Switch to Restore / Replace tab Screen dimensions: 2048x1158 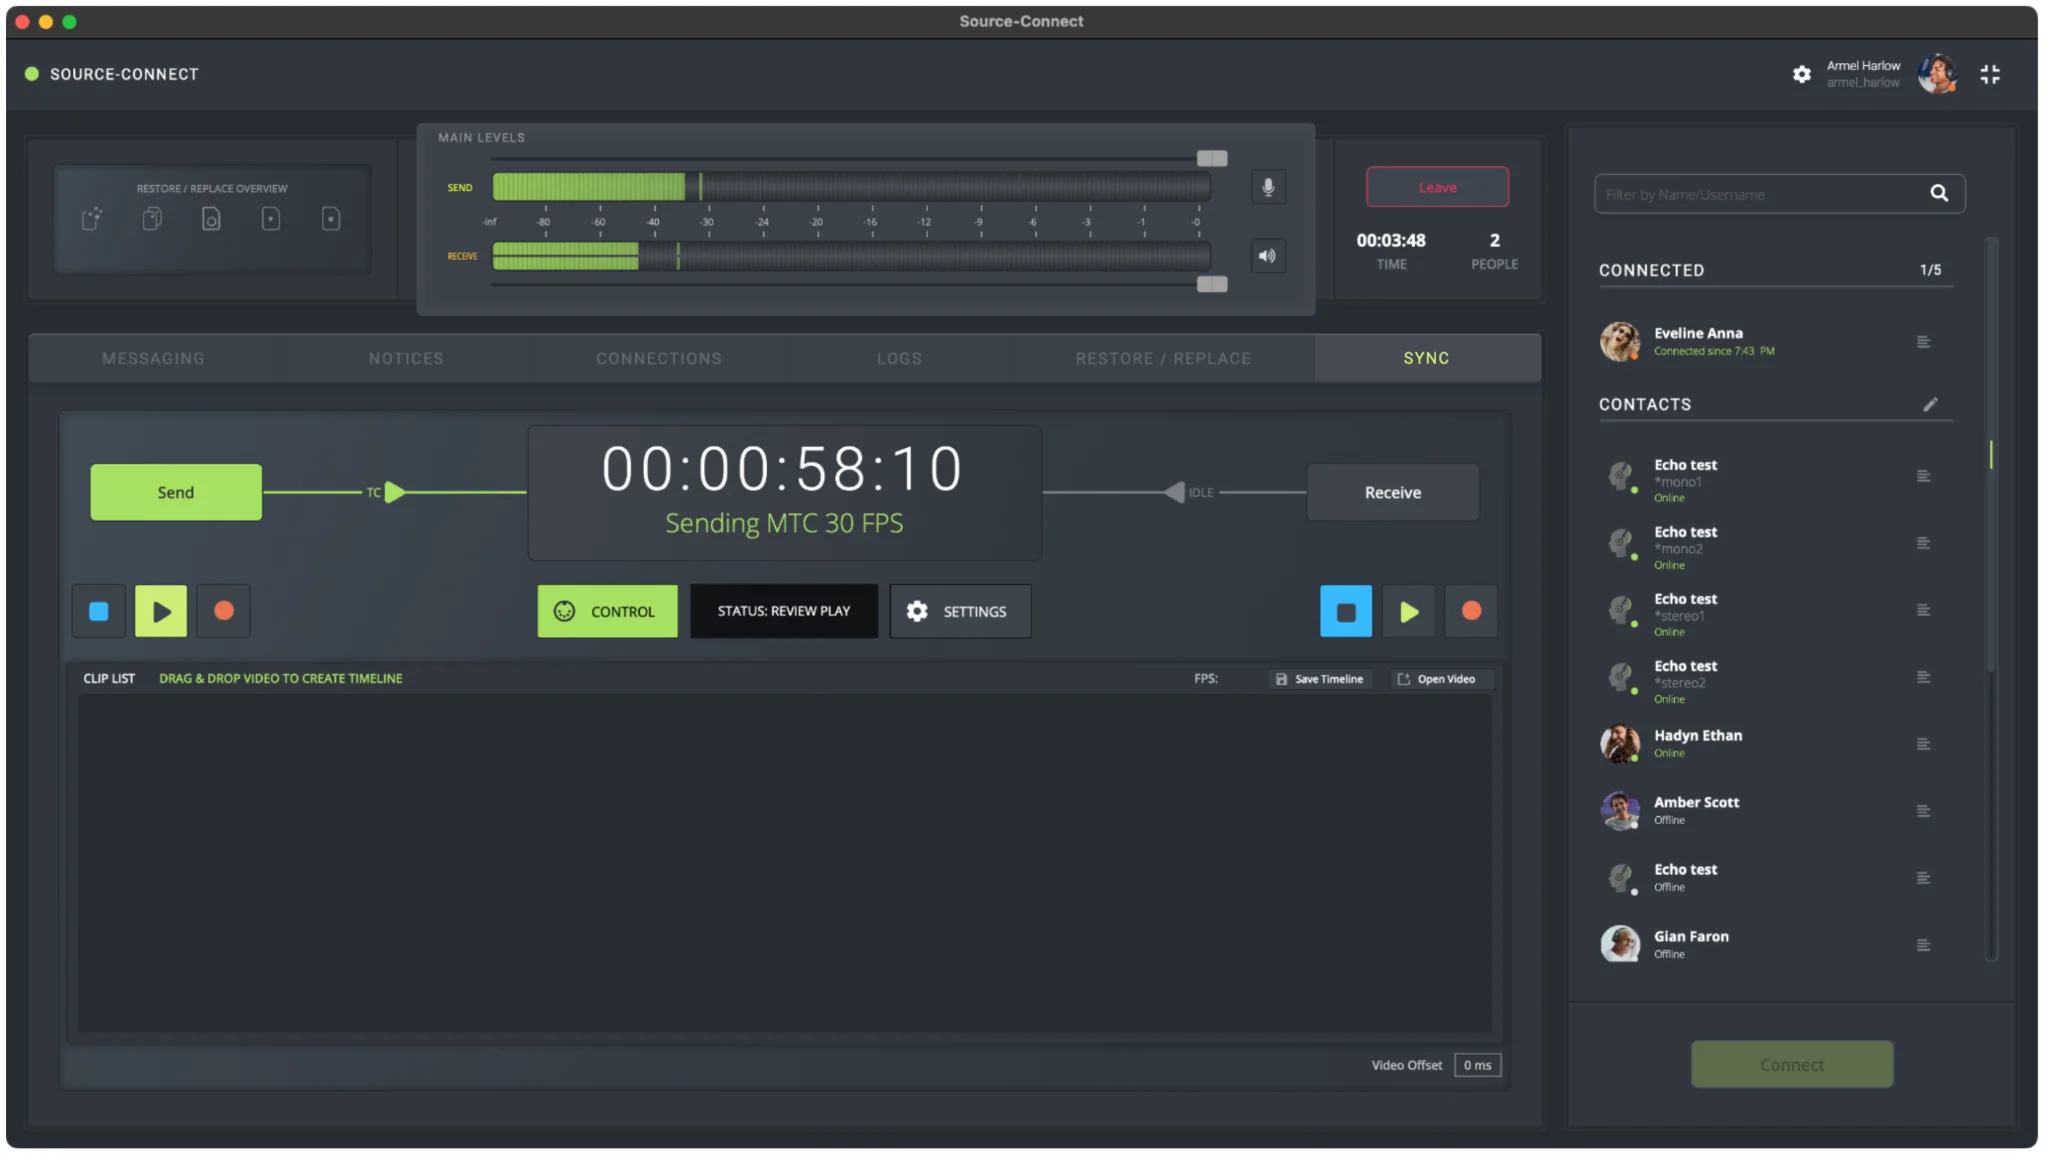(1163, 358)
